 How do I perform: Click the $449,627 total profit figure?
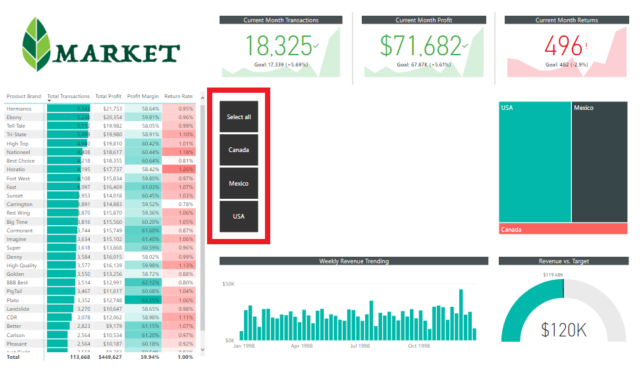(x=110, y=357)
